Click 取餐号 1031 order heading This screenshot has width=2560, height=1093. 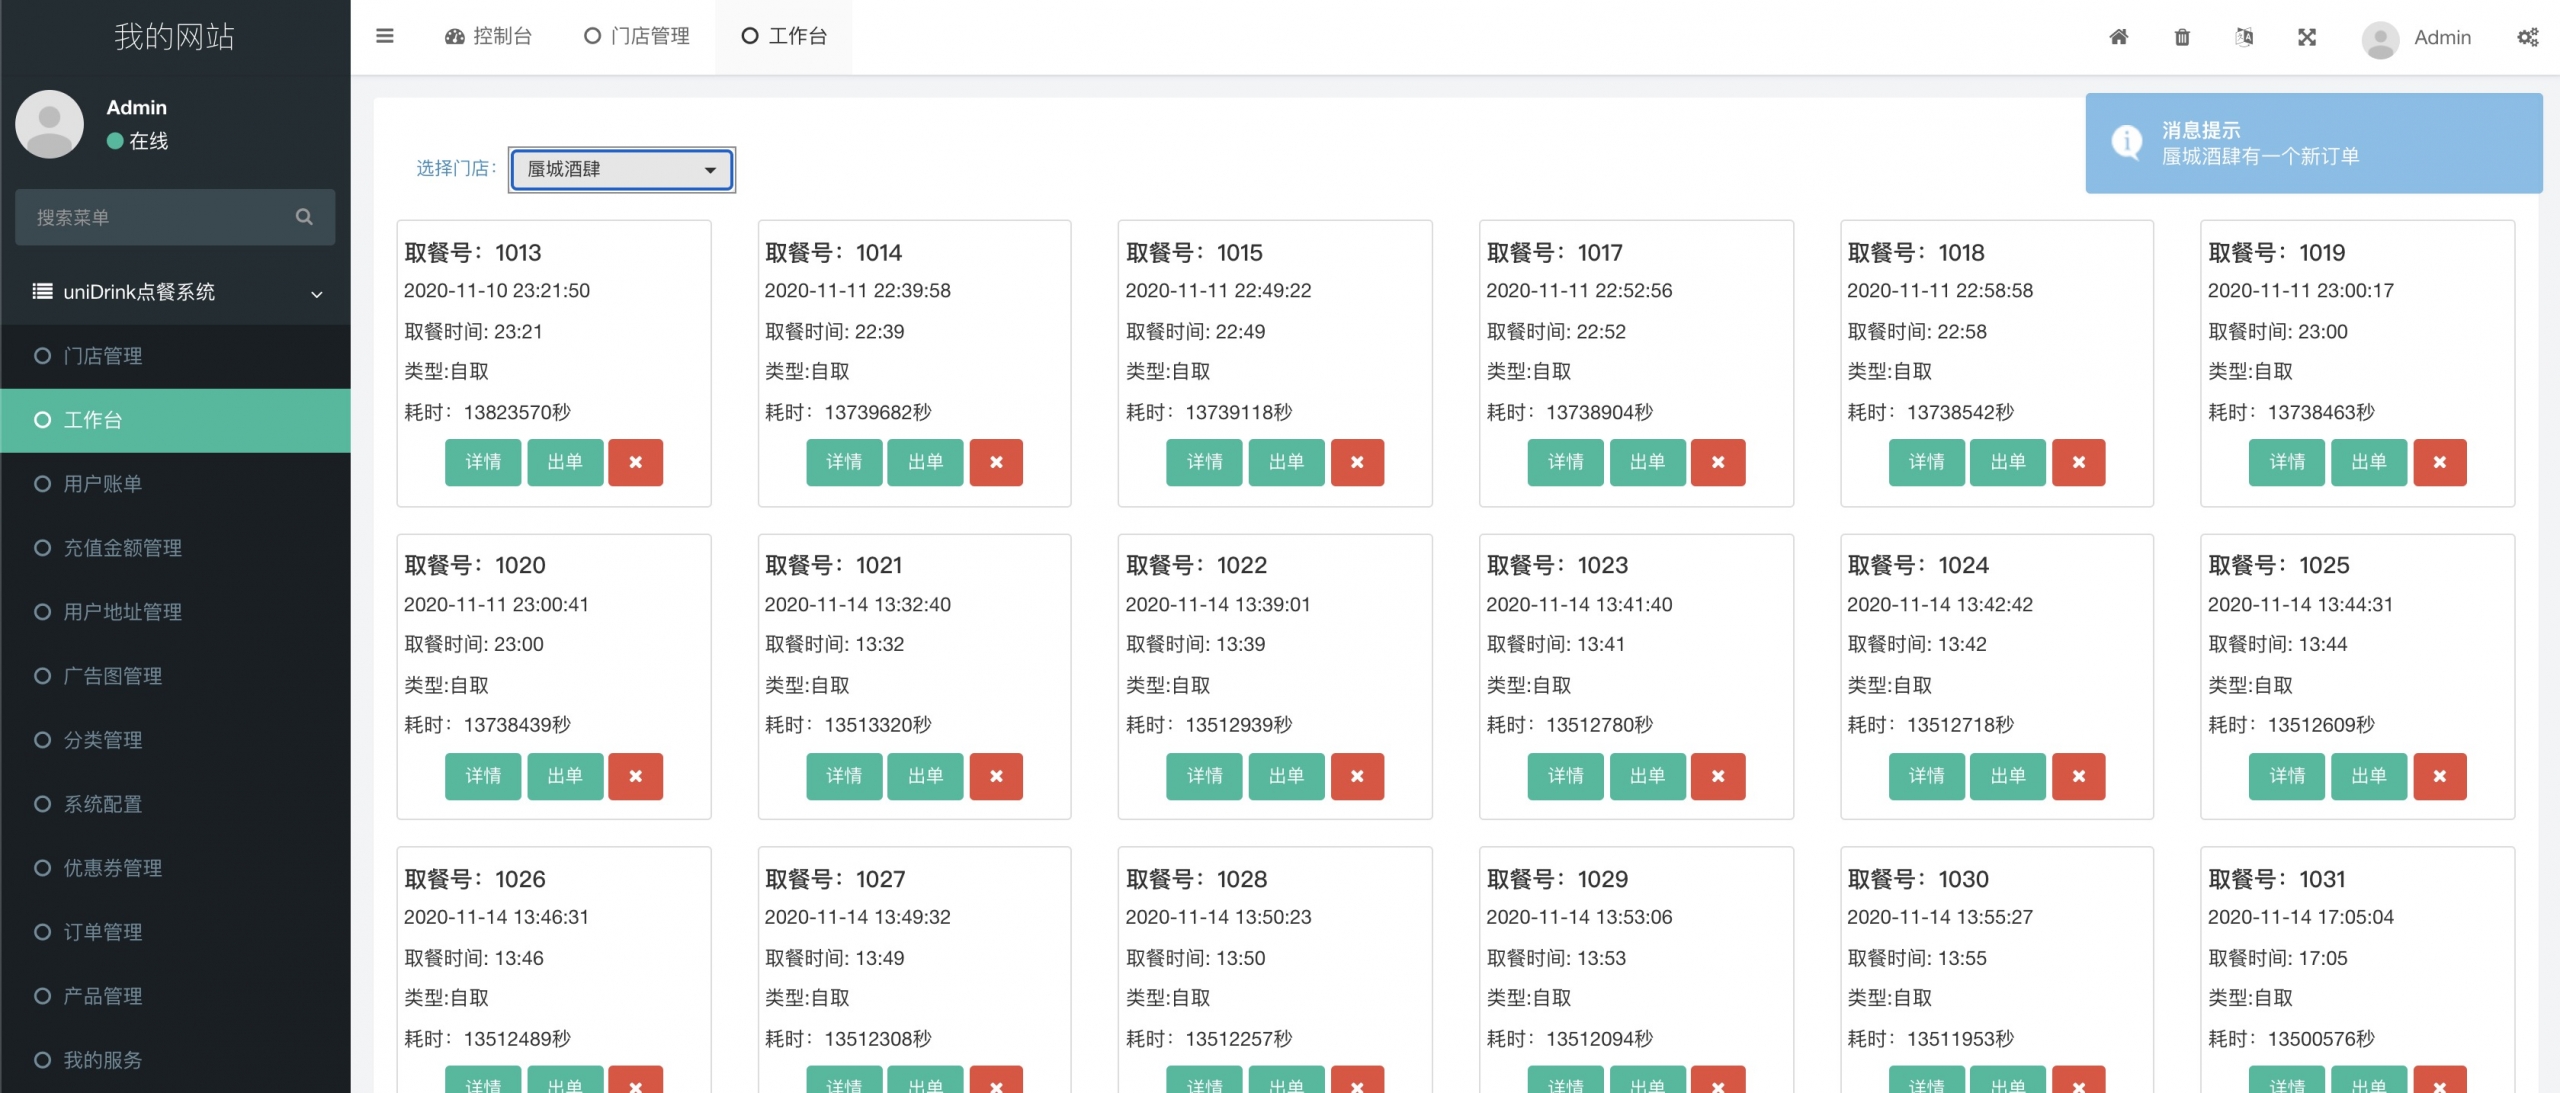2277,879
